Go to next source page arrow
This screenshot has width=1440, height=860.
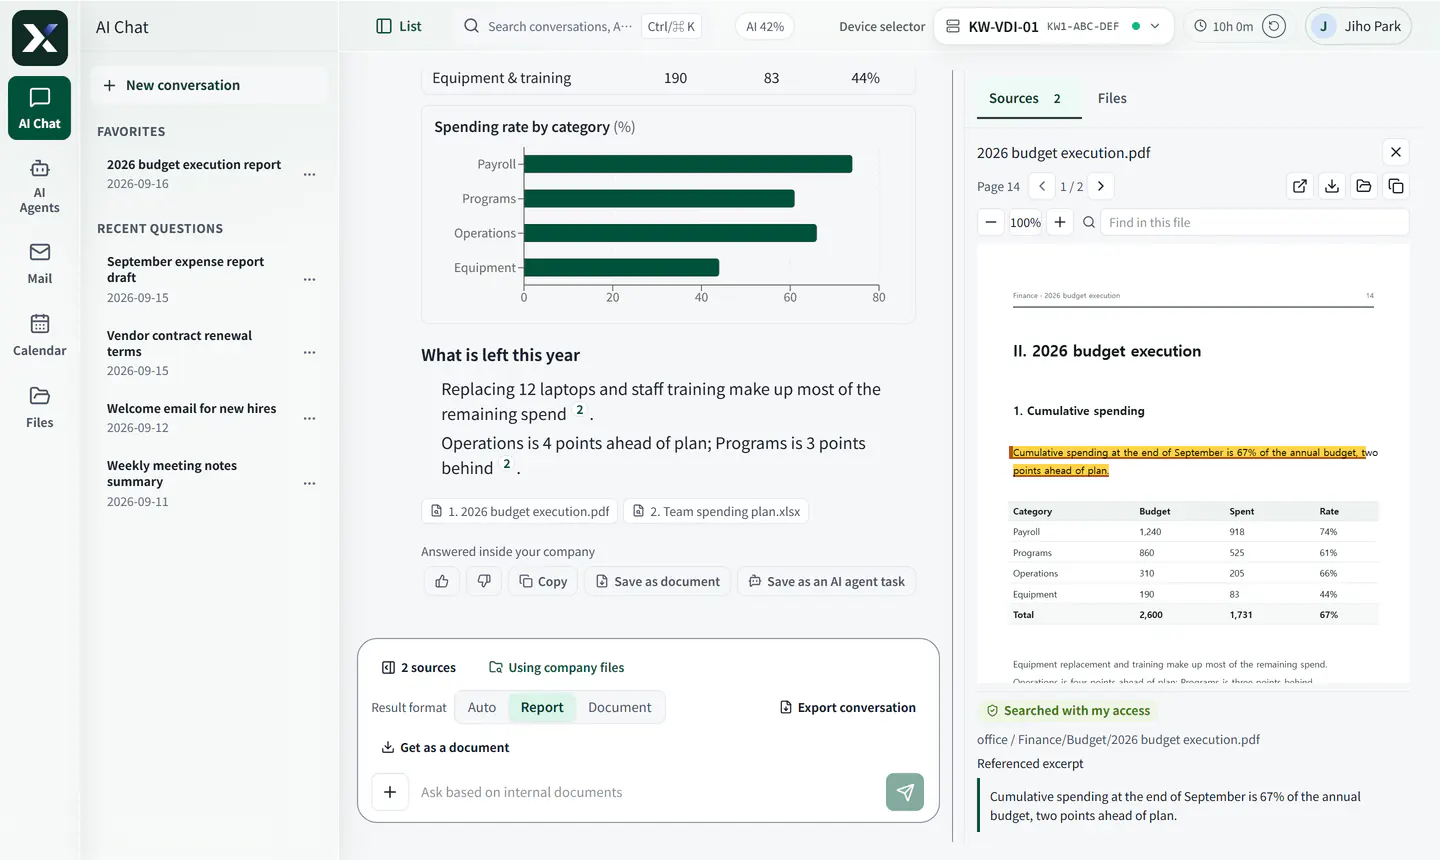[1101, 186]
